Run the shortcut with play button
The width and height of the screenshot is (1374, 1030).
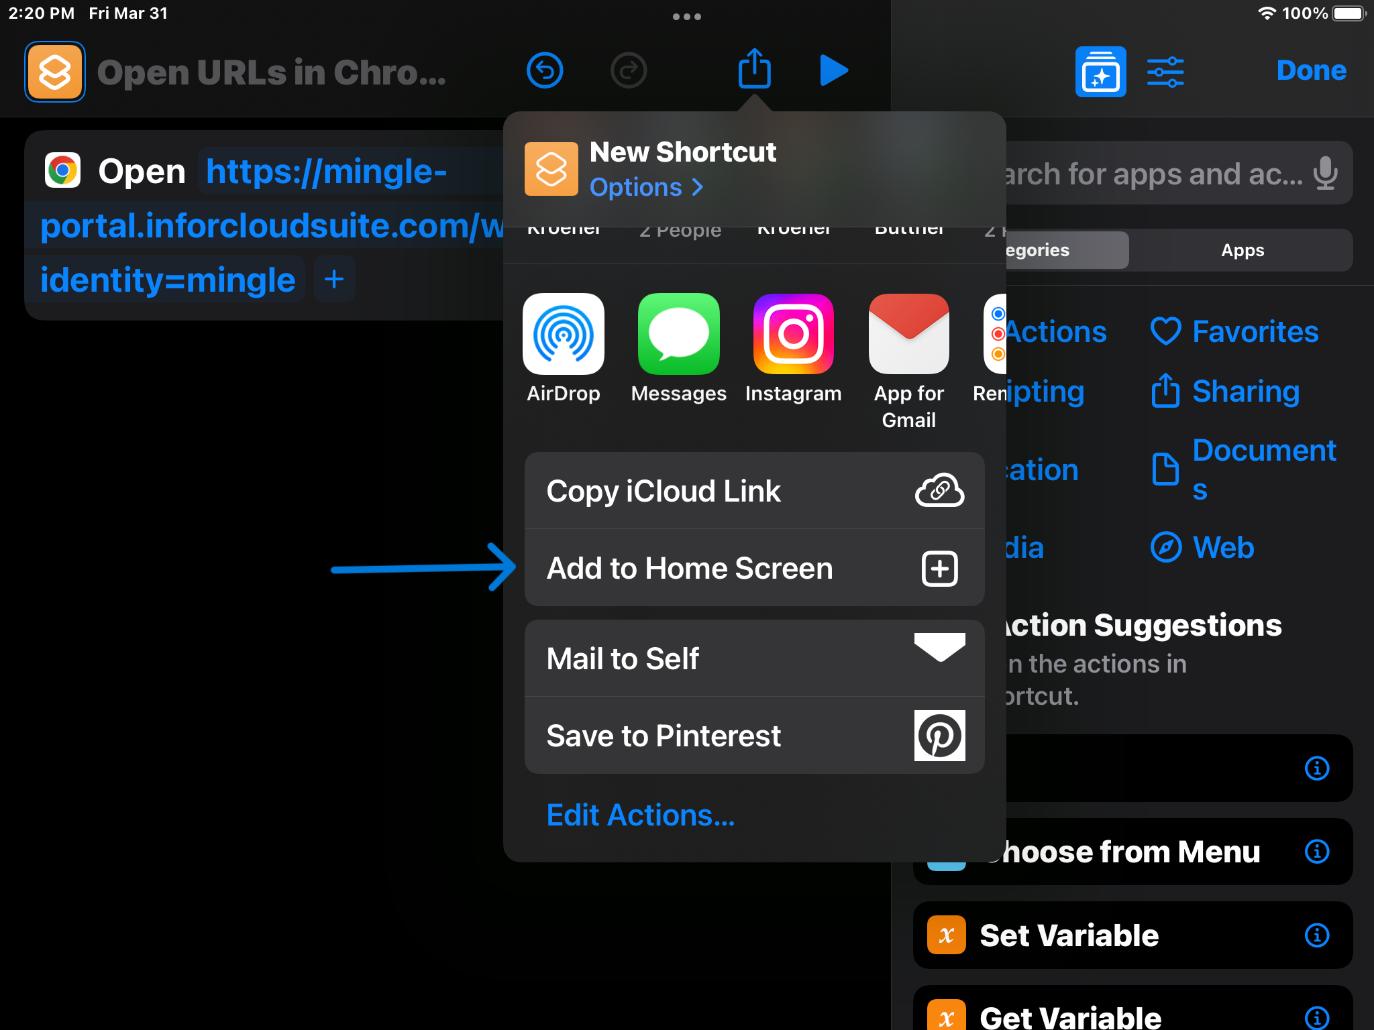click(x=834, y=70)
